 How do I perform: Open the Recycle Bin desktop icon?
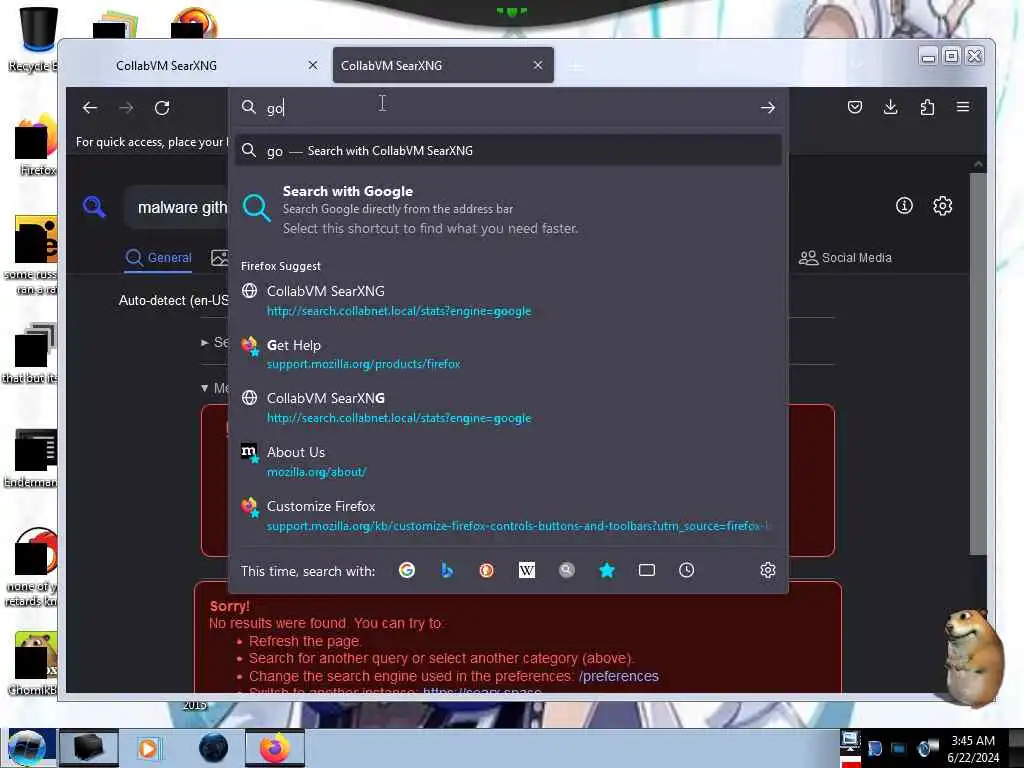pos(36,38)
